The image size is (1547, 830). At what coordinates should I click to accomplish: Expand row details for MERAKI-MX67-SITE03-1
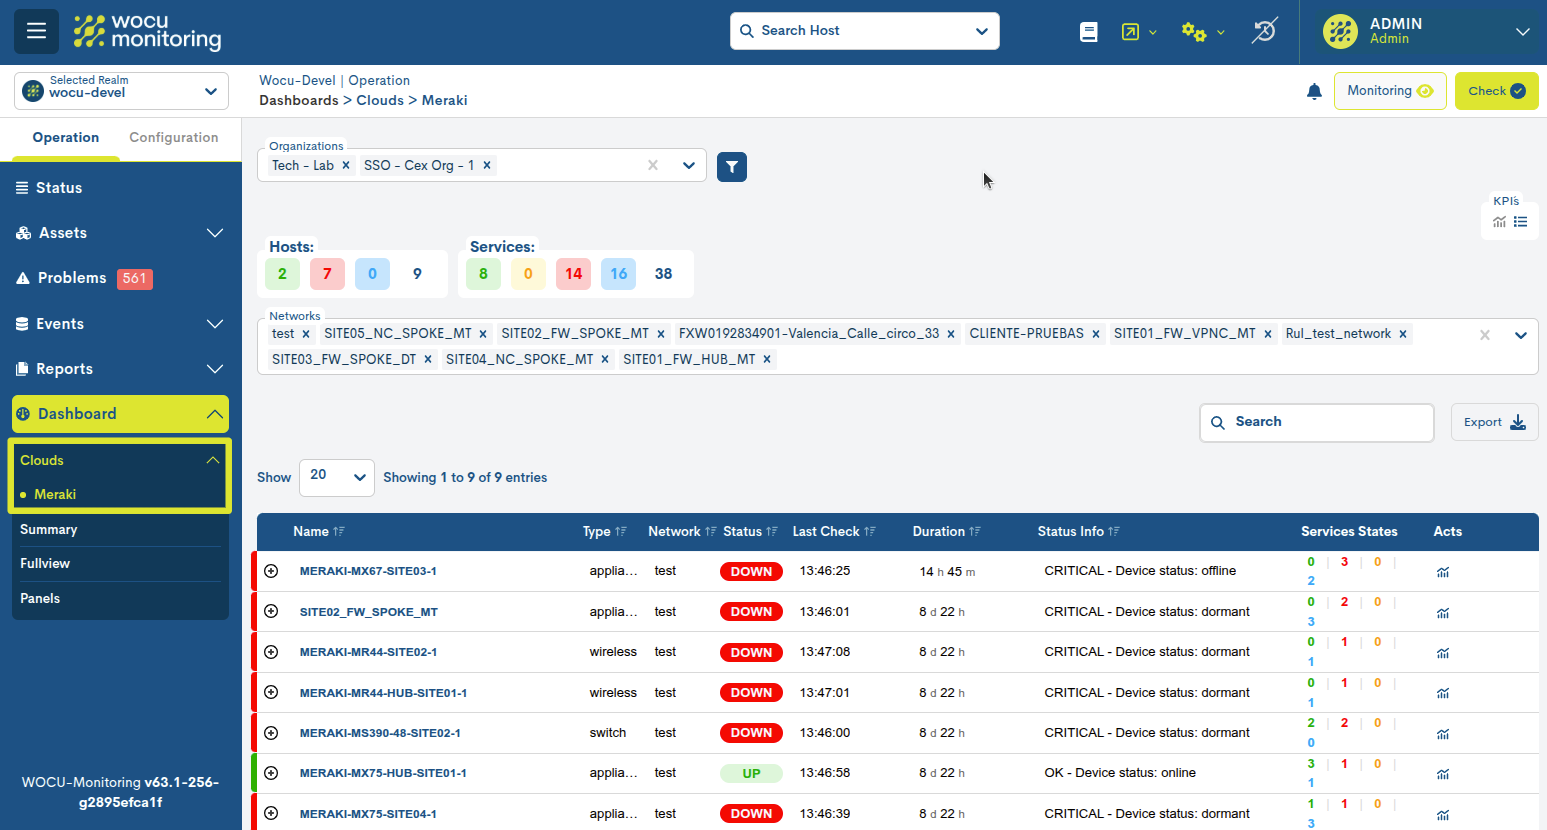(x=271, y=571)
